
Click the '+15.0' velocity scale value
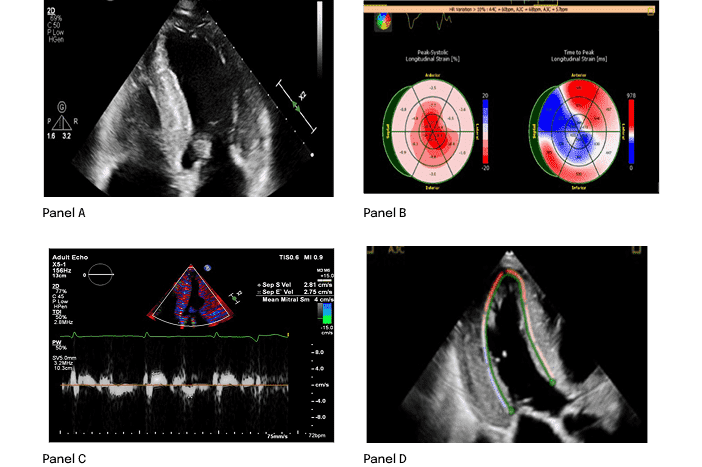pos(327,276)
